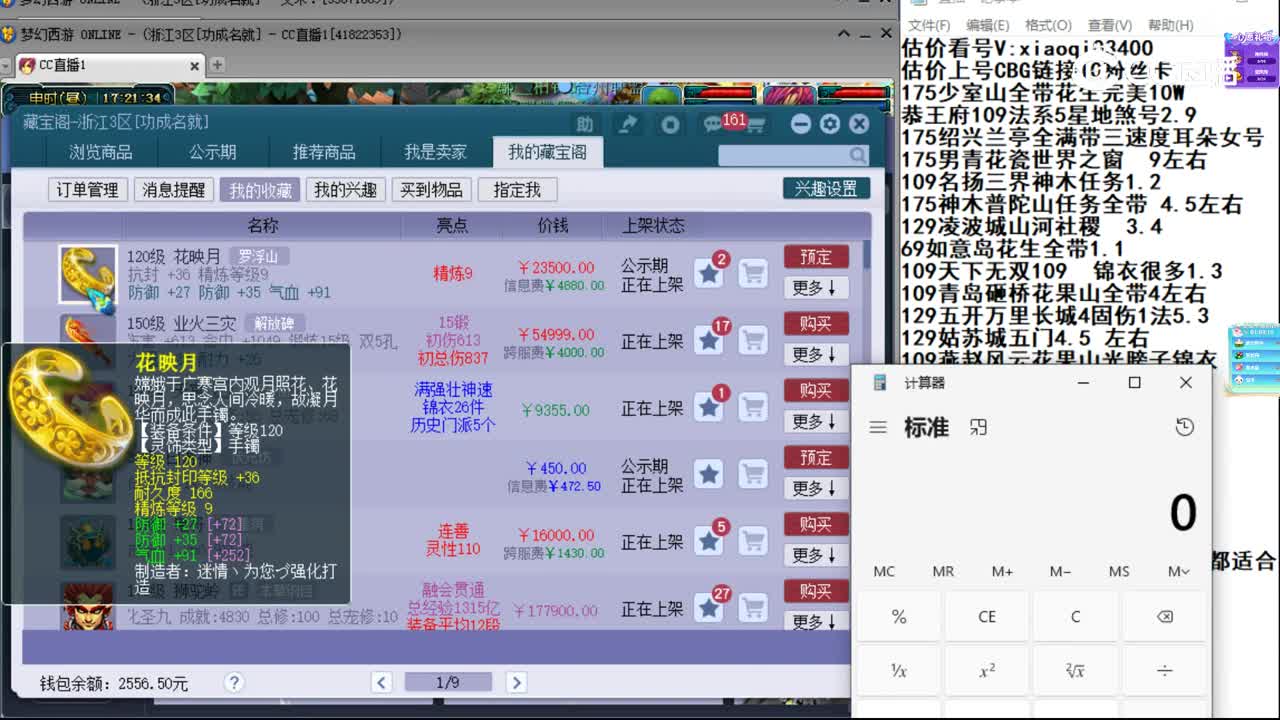This screenshot has height=720, width=1280.
Task: Expand 更多 for the ¥9355.00 row
Action: 816,422
